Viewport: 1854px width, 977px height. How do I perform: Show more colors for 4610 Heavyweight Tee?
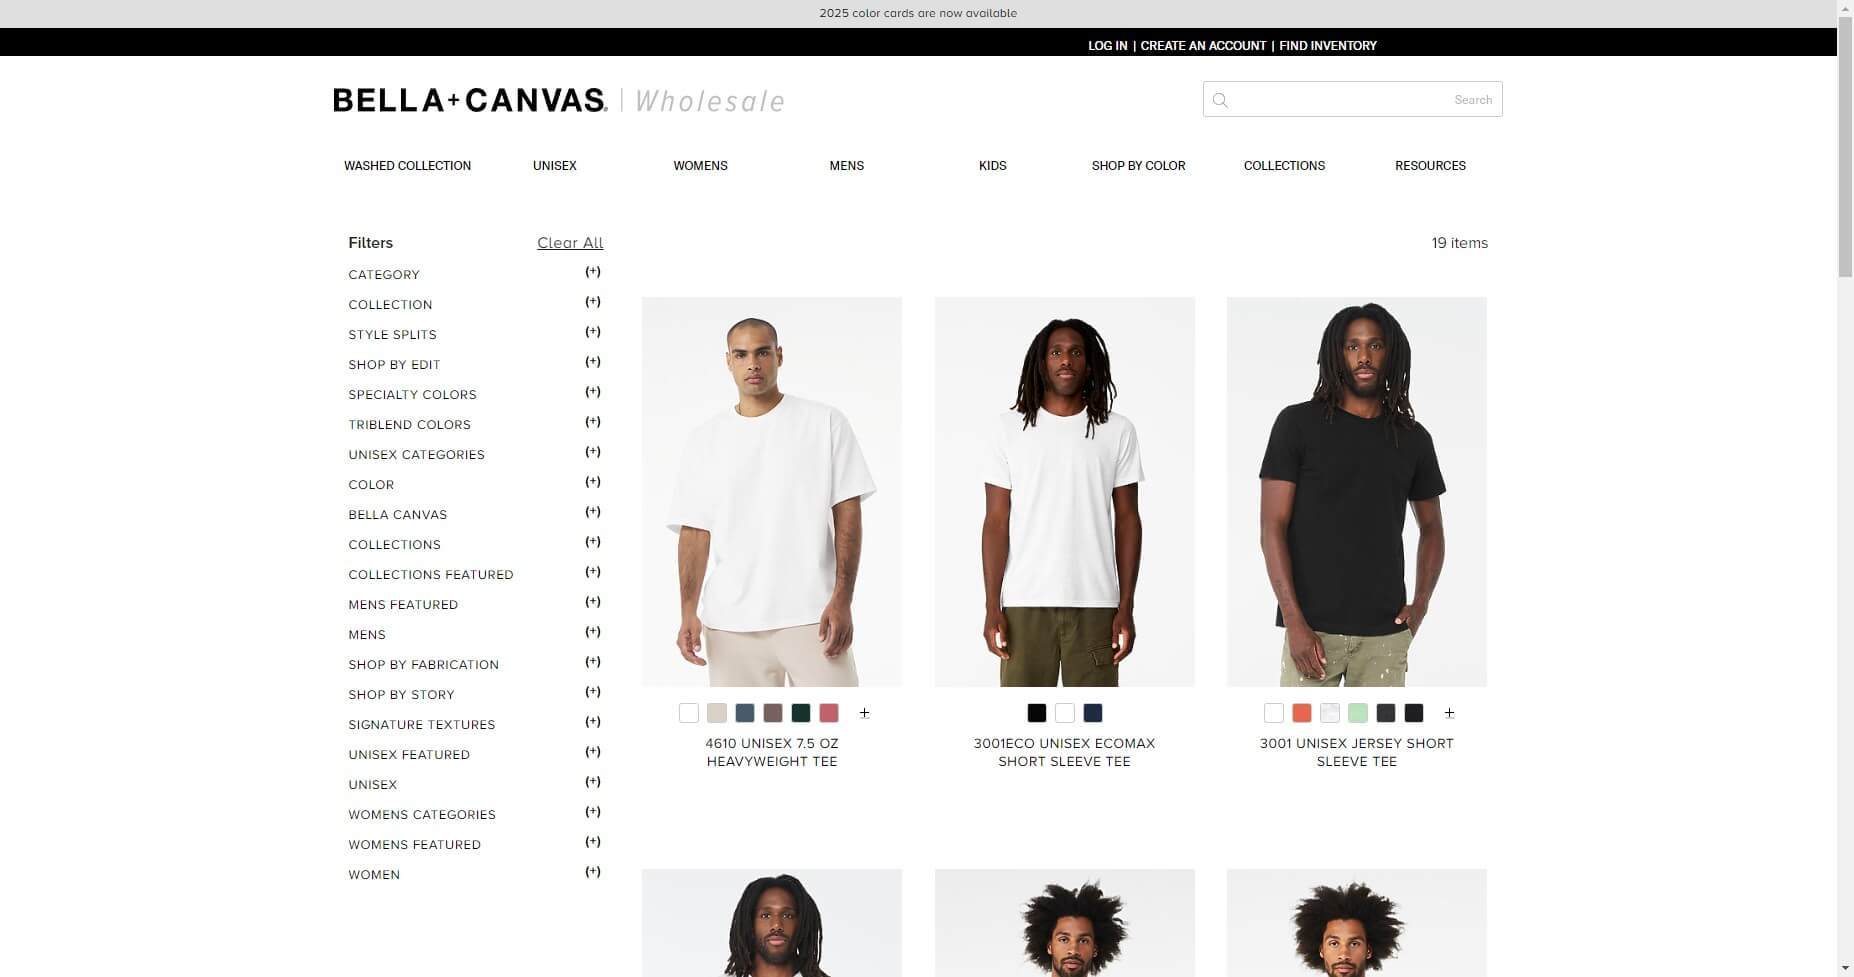[864, 713]
